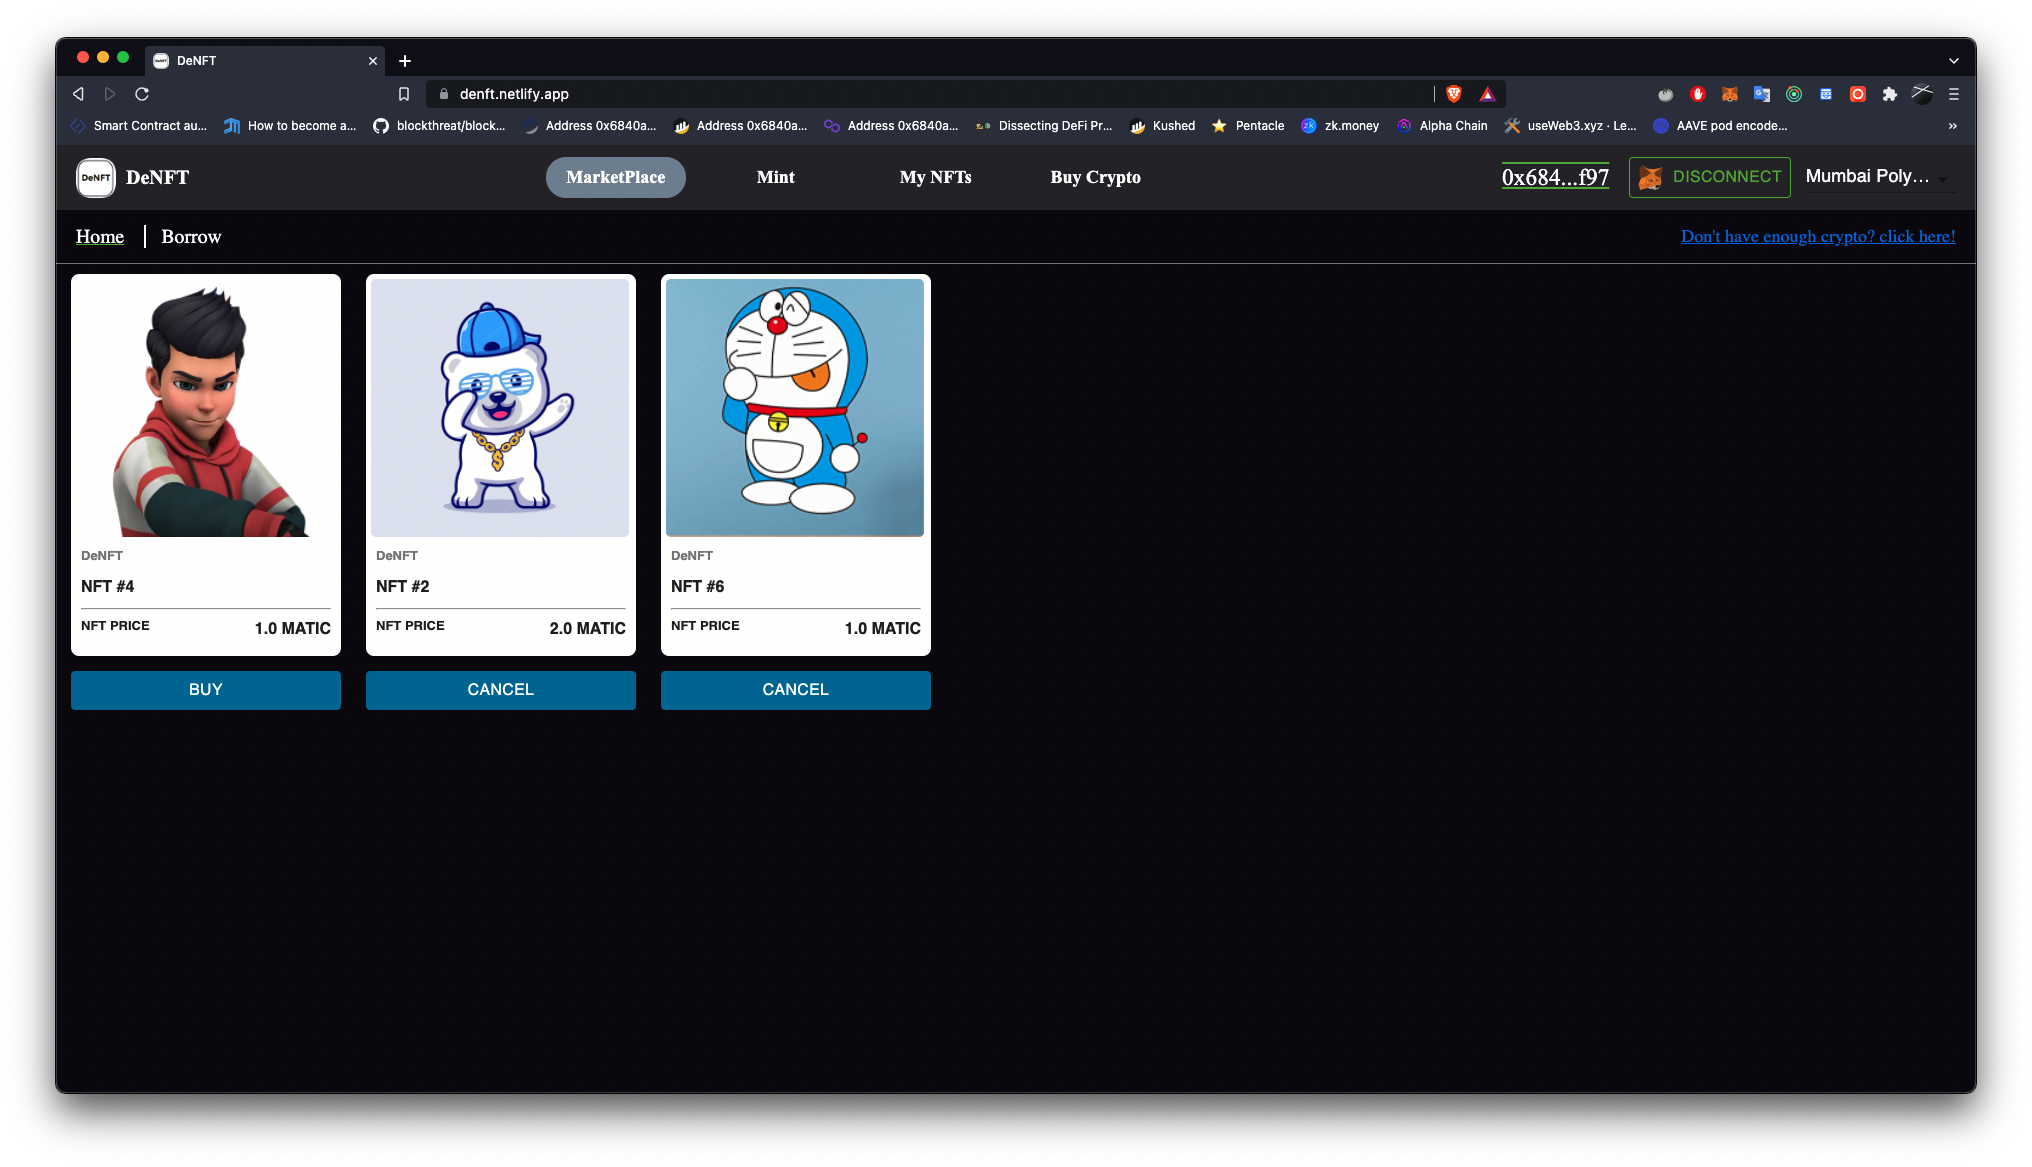Open the MetaMask fox browser extension
The image size is (2032, 1167).
[1729, 94]
